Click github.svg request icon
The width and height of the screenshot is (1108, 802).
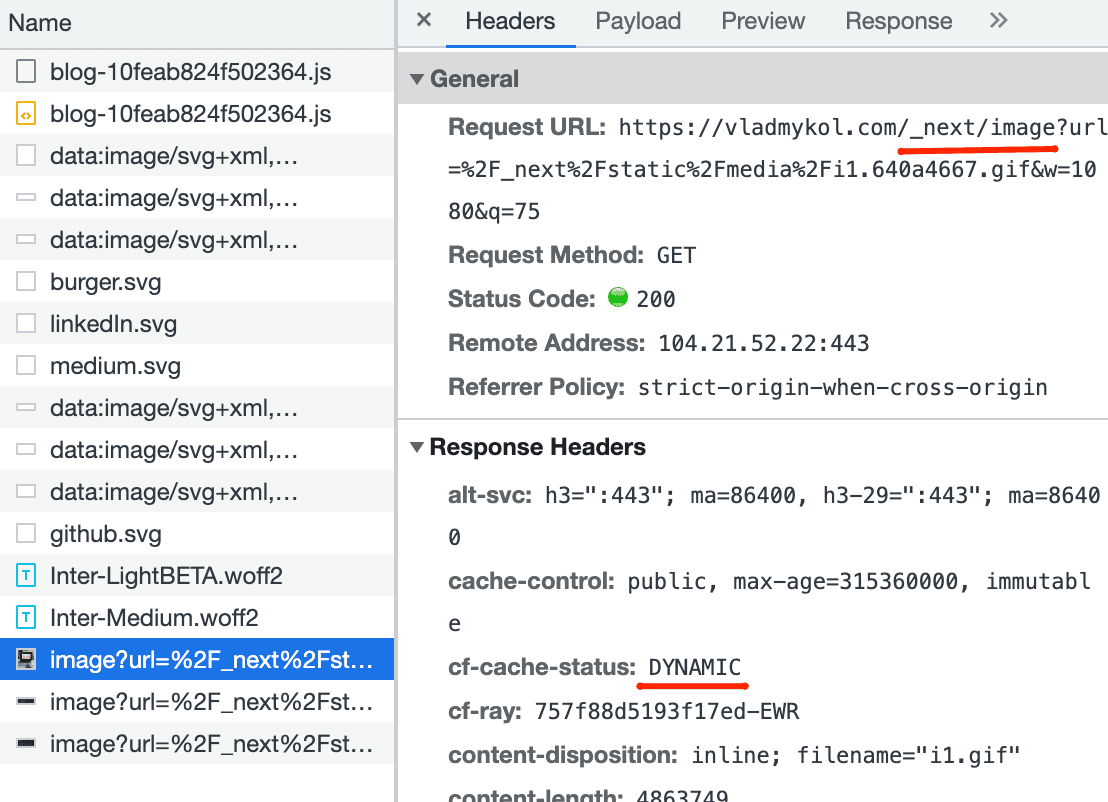click(x=27, y=534)
